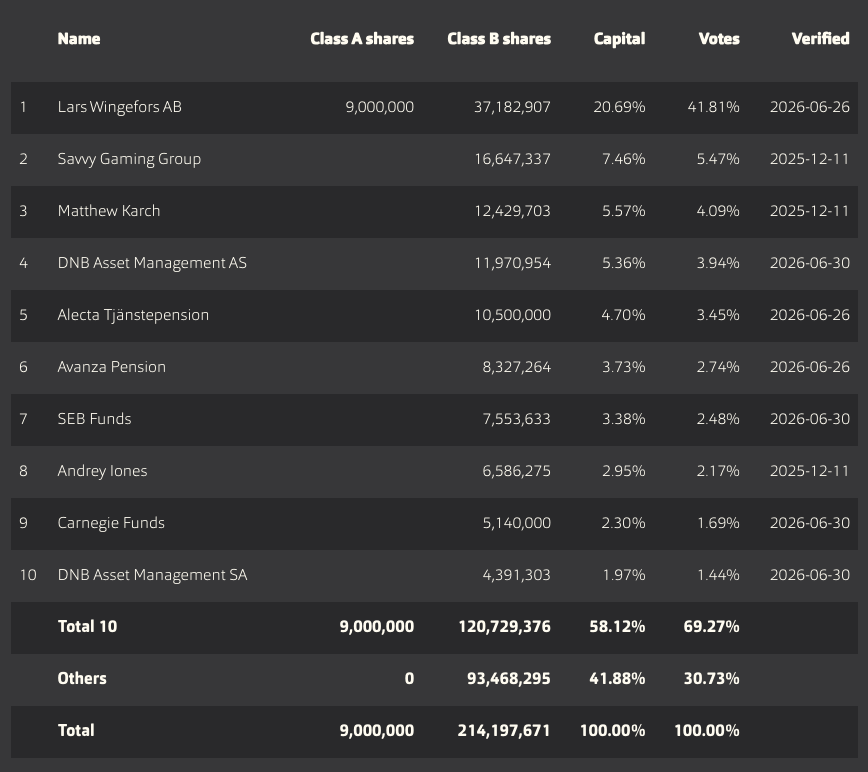The height and width of the screenshot is (772, 868).
Task: Click the Name column header
Action: pyautogui.click(x=79, y=39)
